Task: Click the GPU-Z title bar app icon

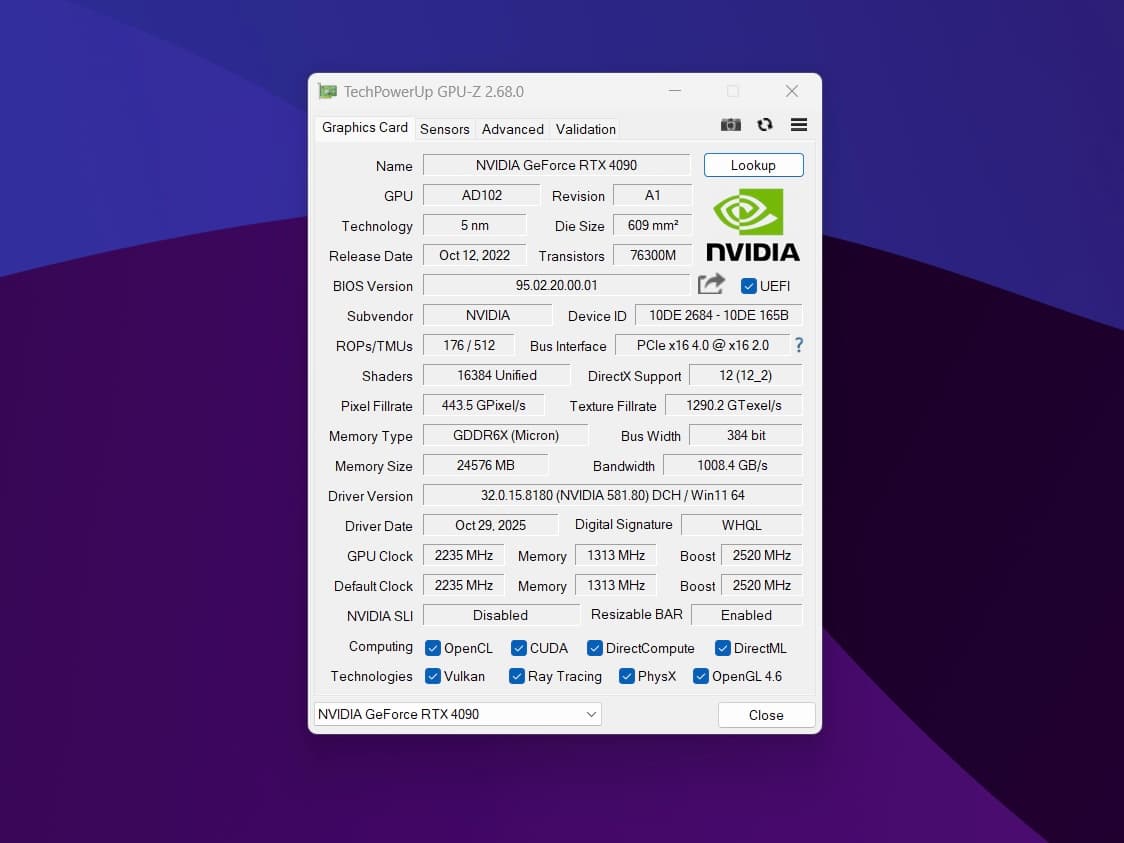Action: pyautogui.click(x=328, y=91)
